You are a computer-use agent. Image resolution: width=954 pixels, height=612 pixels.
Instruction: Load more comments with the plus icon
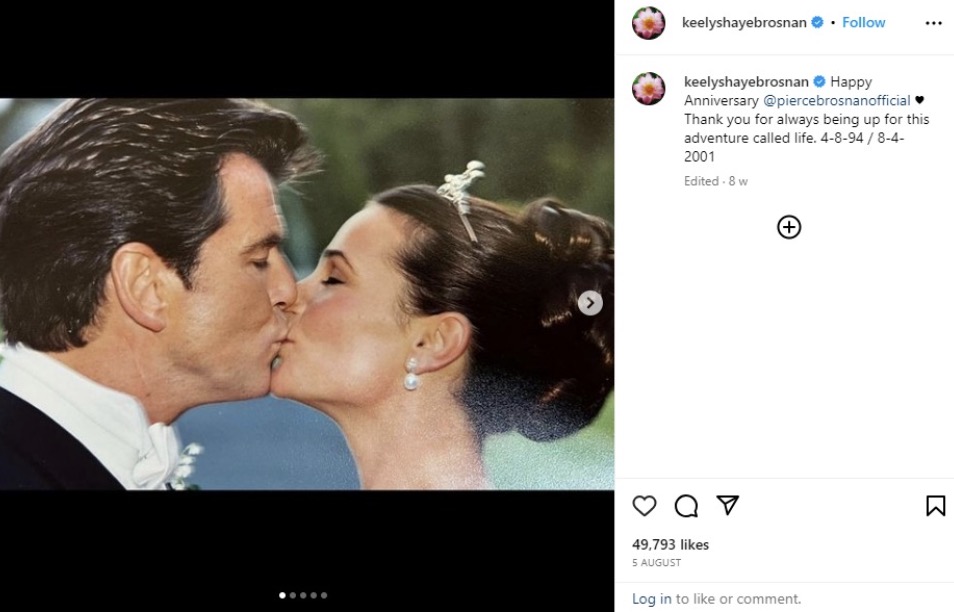(789, 228)
